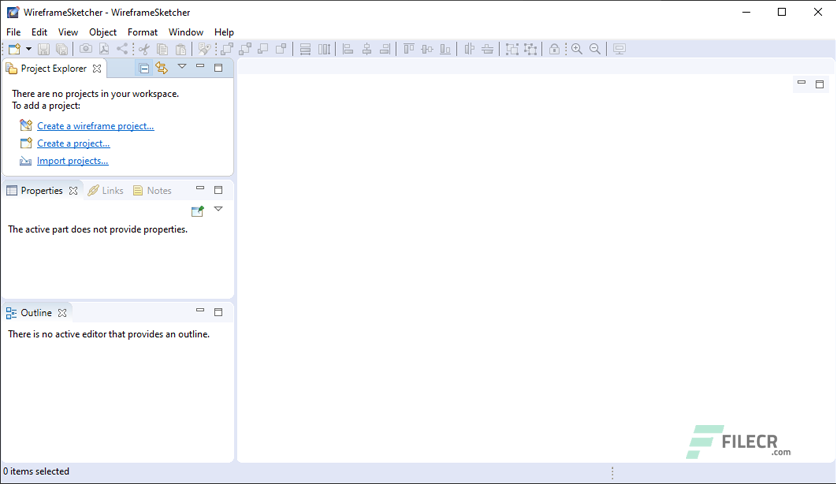Open the View menu
The width and height of the screenshot is (836, 484).
[68, 32]
